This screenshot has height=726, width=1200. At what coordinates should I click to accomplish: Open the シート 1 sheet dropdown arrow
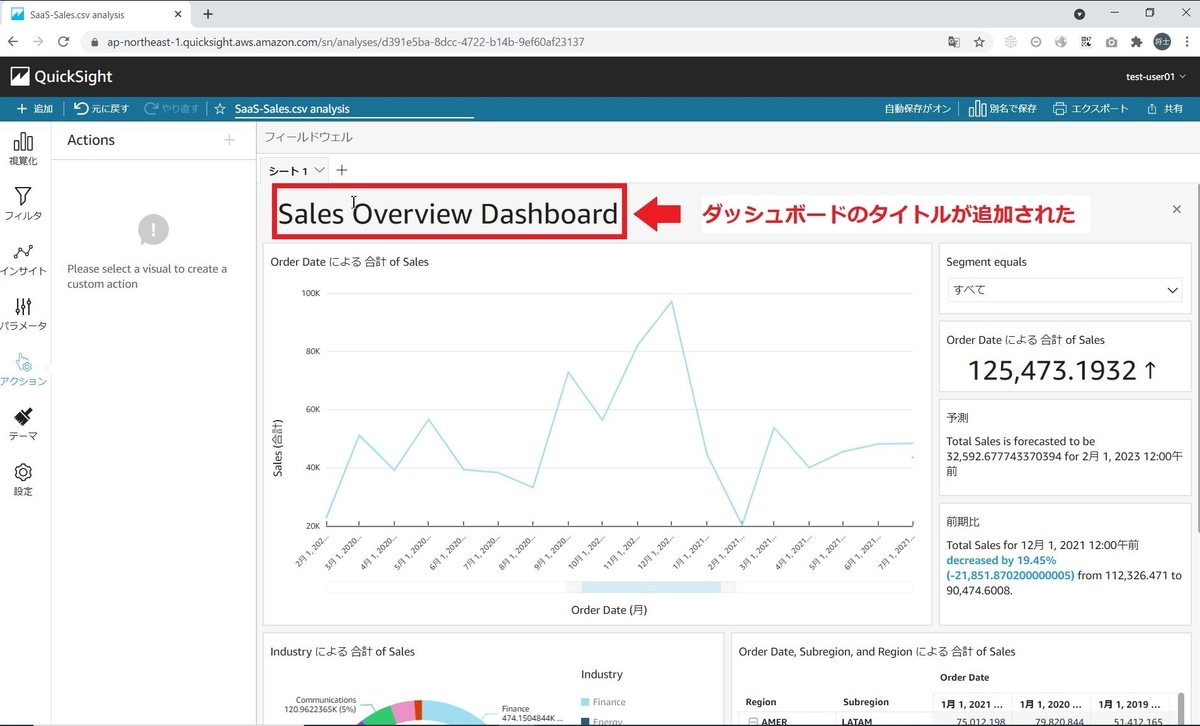[318, 170]
